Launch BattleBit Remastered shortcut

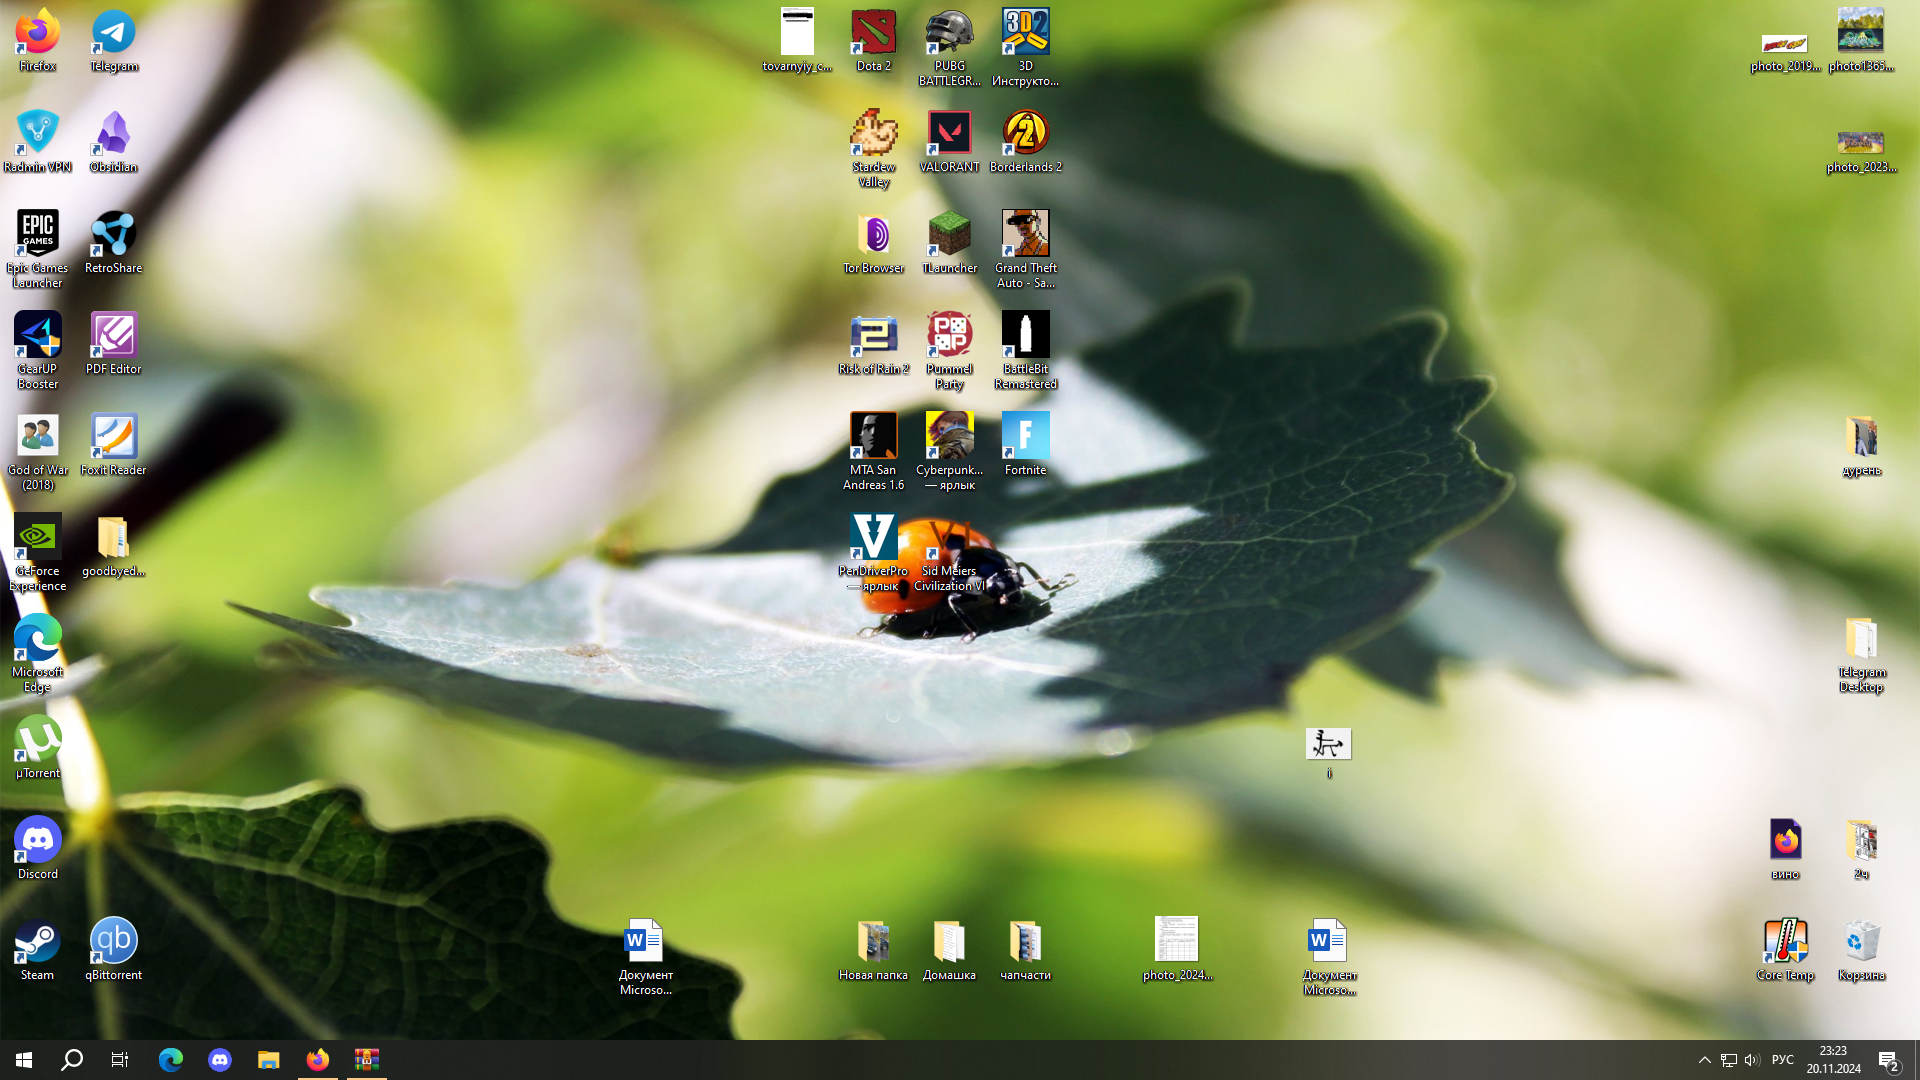[x=1026, y=350]
